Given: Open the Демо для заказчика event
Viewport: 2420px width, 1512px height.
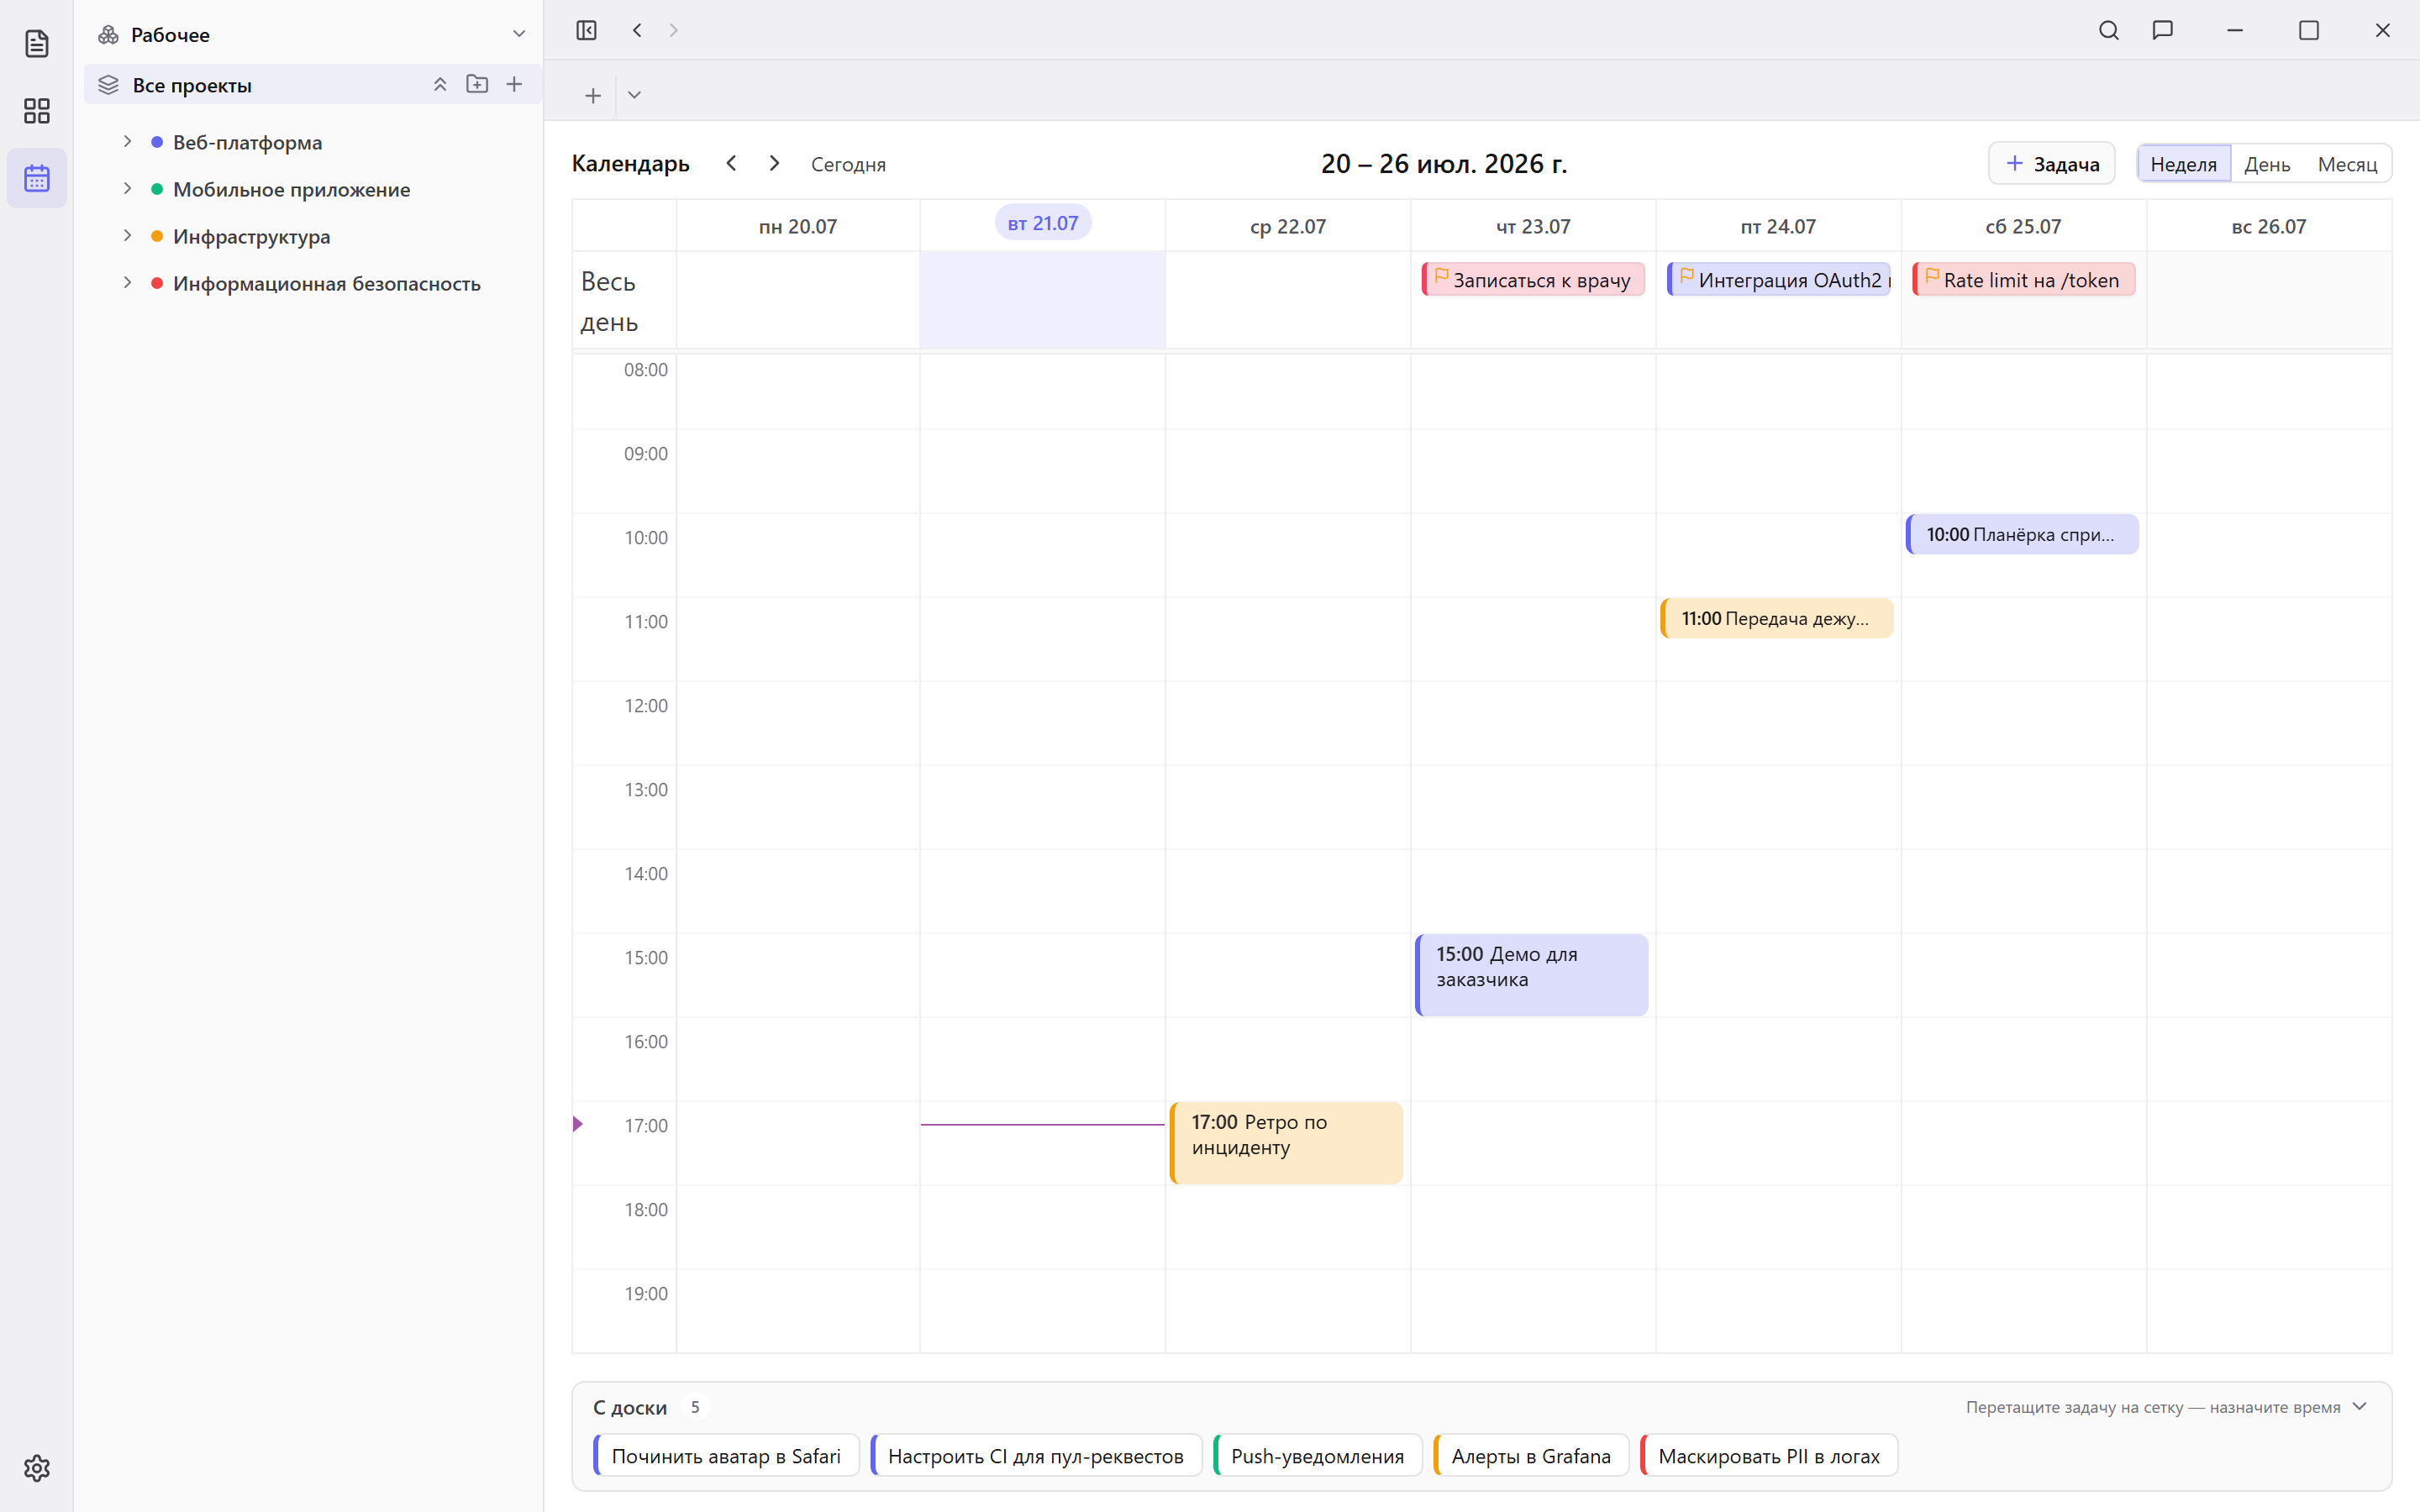Looking at the screenshot, I should (x=1532, y=975).
